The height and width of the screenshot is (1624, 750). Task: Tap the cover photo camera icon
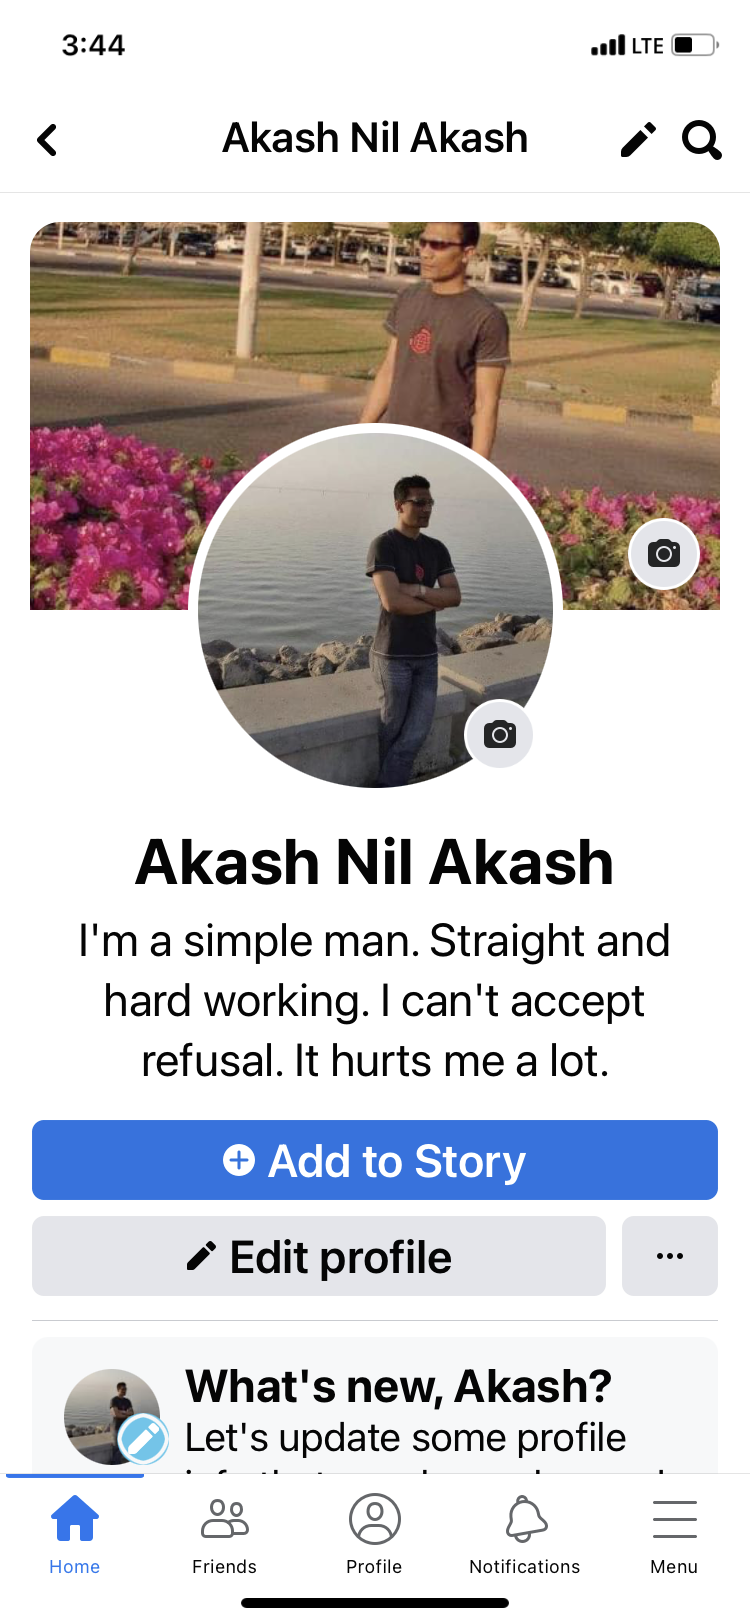pyautogui.click(x=664, y=553)
